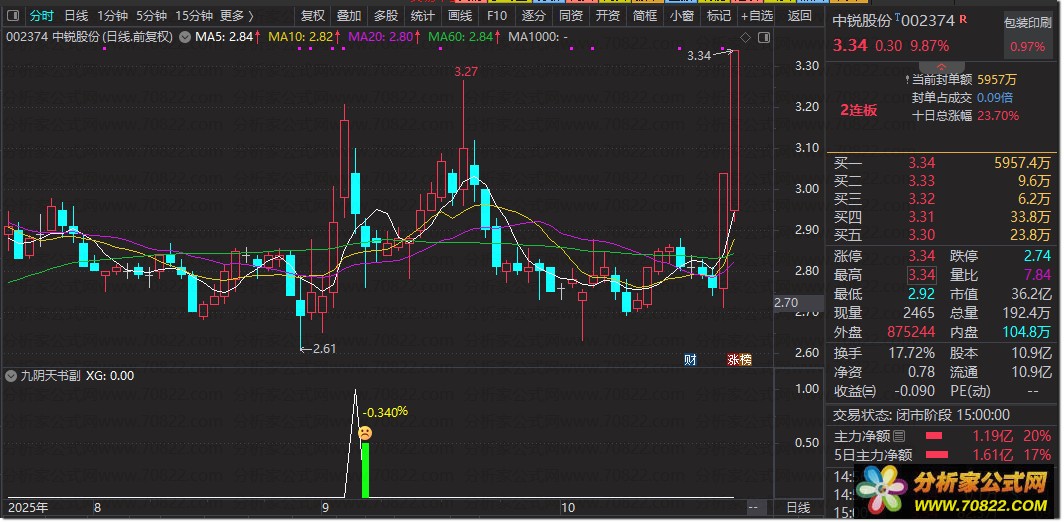Click 同资 toolbar button

571,16
